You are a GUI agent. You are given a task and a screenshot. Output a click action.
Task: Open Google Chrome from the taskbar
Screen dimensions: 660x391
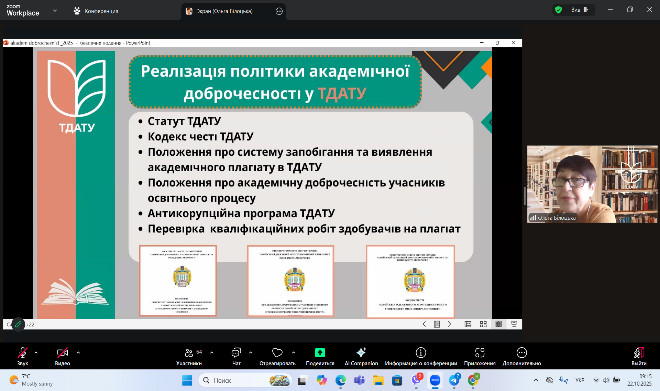pyautogui.click(x=473, y=380)
